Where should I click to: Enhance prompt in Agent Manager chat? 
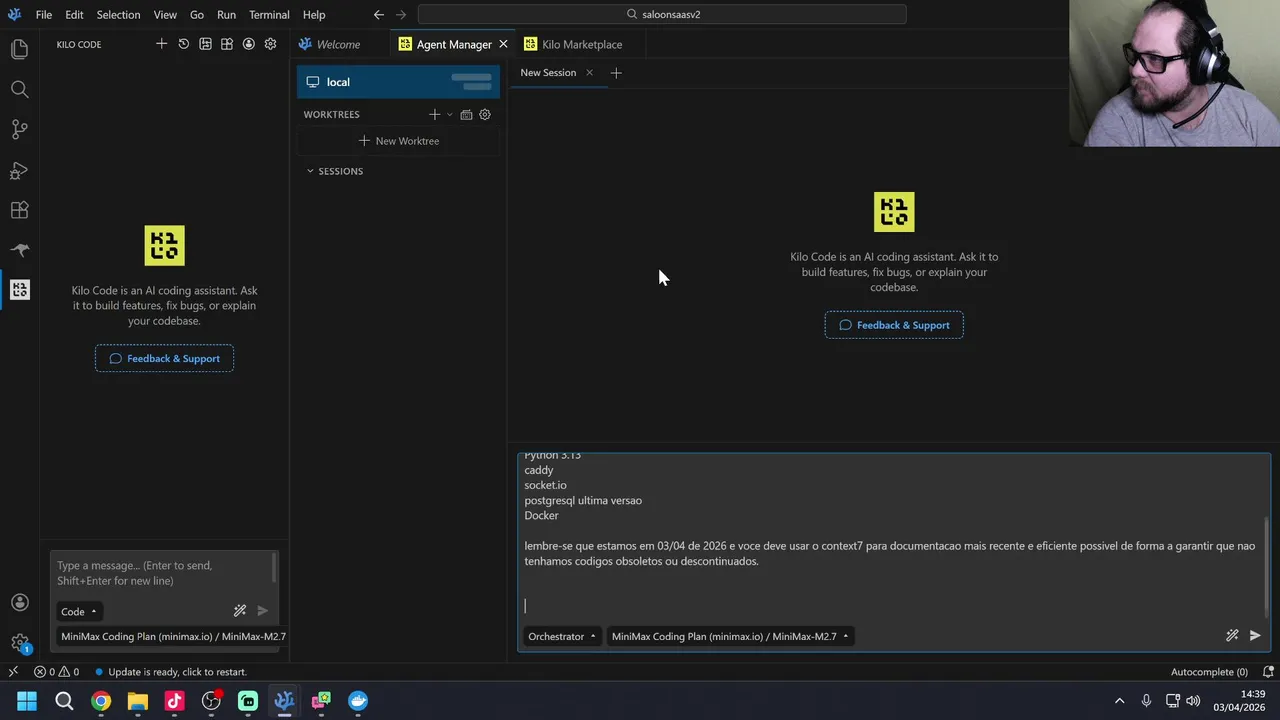tap(1232, 635)
